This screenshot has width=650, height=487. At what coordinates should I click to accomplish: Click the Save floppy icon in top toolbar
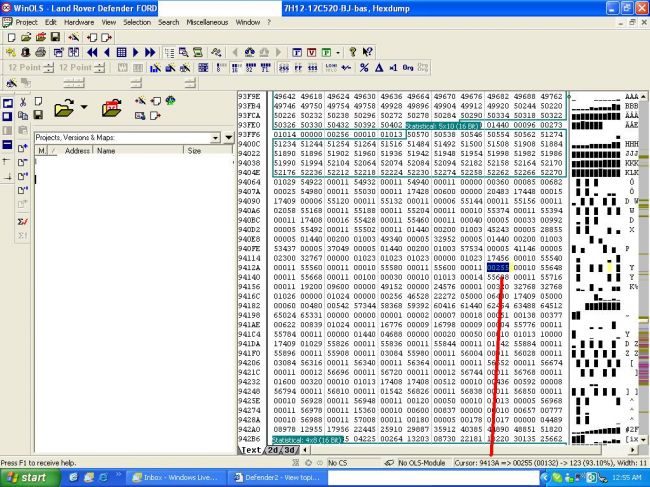tap(55, 37)
